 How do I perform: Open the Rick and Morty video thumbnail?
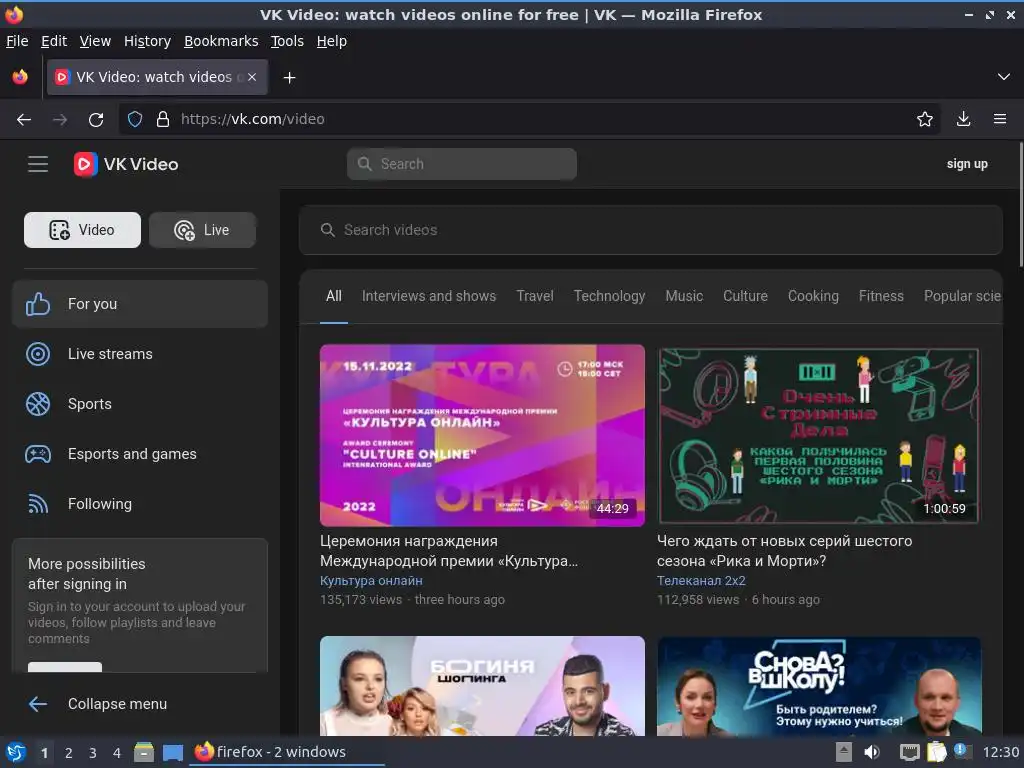pos(818,435)
